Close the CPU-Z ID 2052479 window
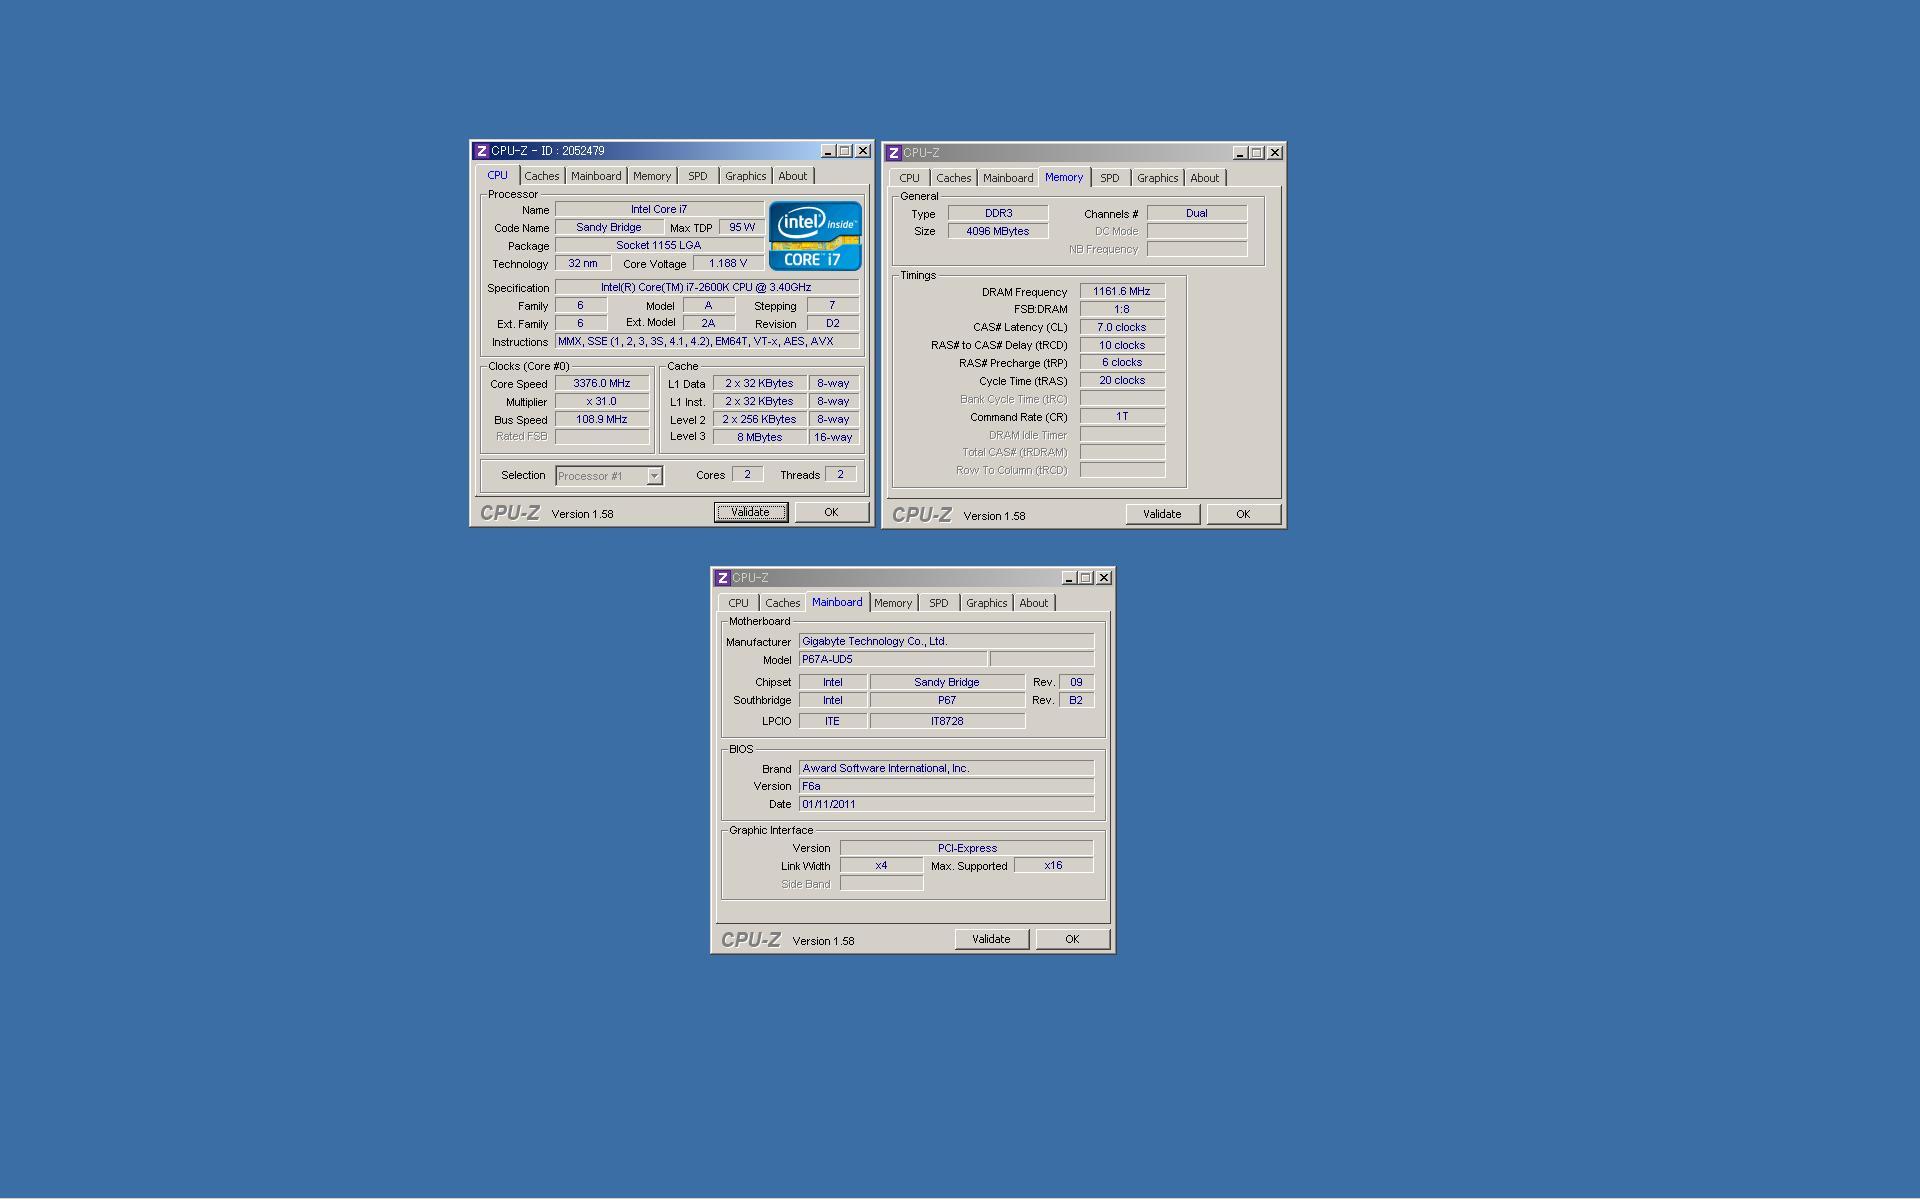1920x1200 pixels. coord(863,151)
